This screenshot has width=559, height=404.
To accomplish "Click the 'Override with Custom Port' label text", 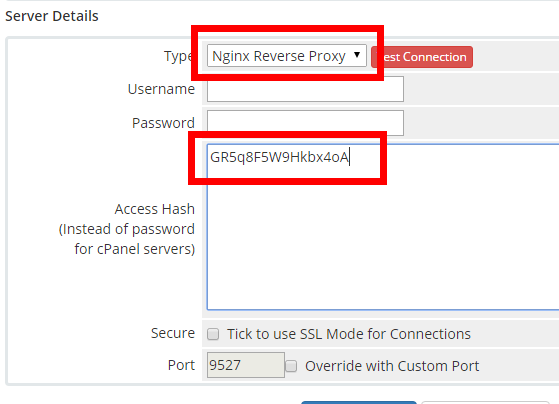I will point(392,366).
